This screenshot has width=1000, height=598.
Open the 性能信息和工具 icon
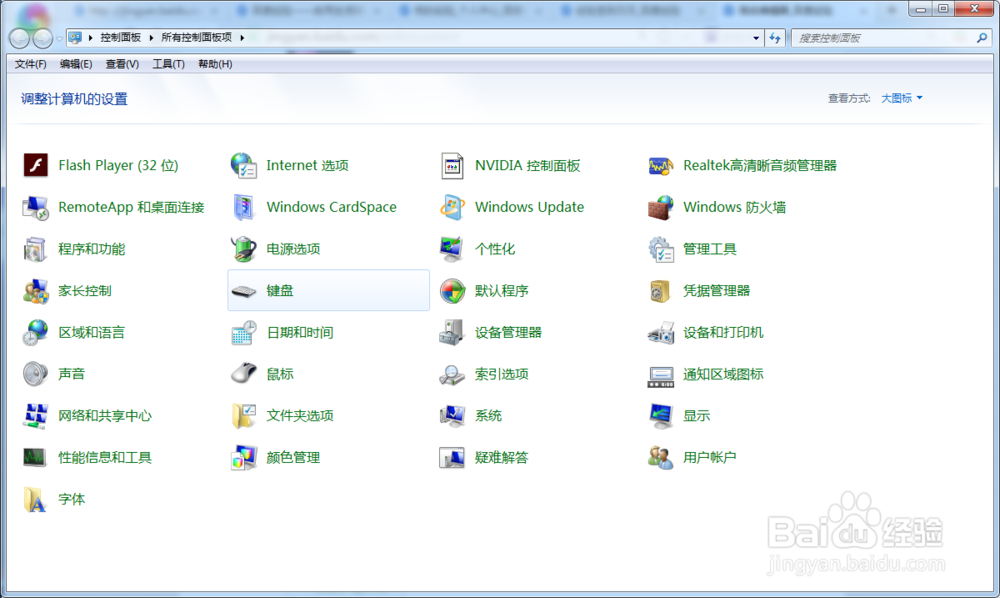[x=34, y=457]
